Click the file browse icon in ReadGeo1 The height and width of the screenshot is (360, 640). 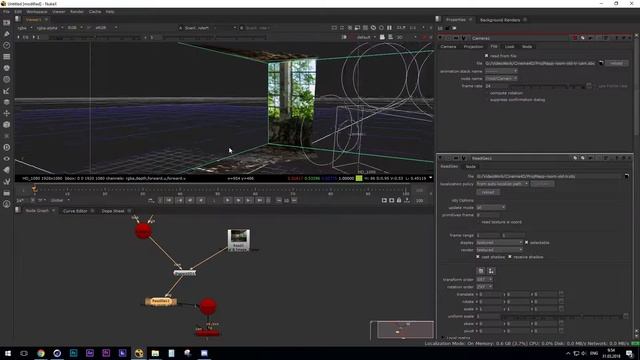pos(627,176)
